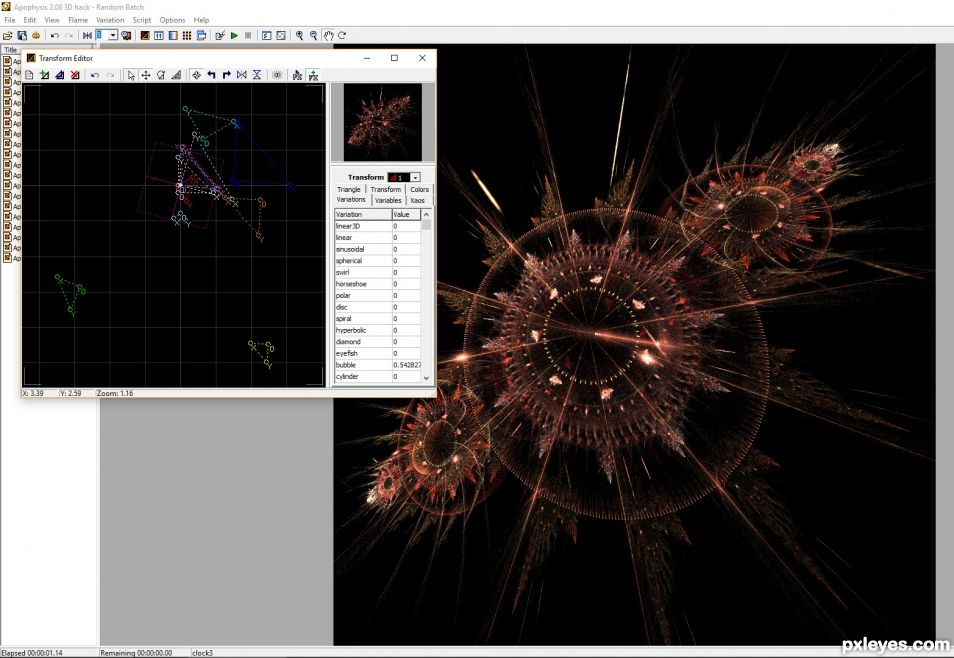Select the eyefish variation row
Viewport: 954px width, 658px height.
pos(377,354)
